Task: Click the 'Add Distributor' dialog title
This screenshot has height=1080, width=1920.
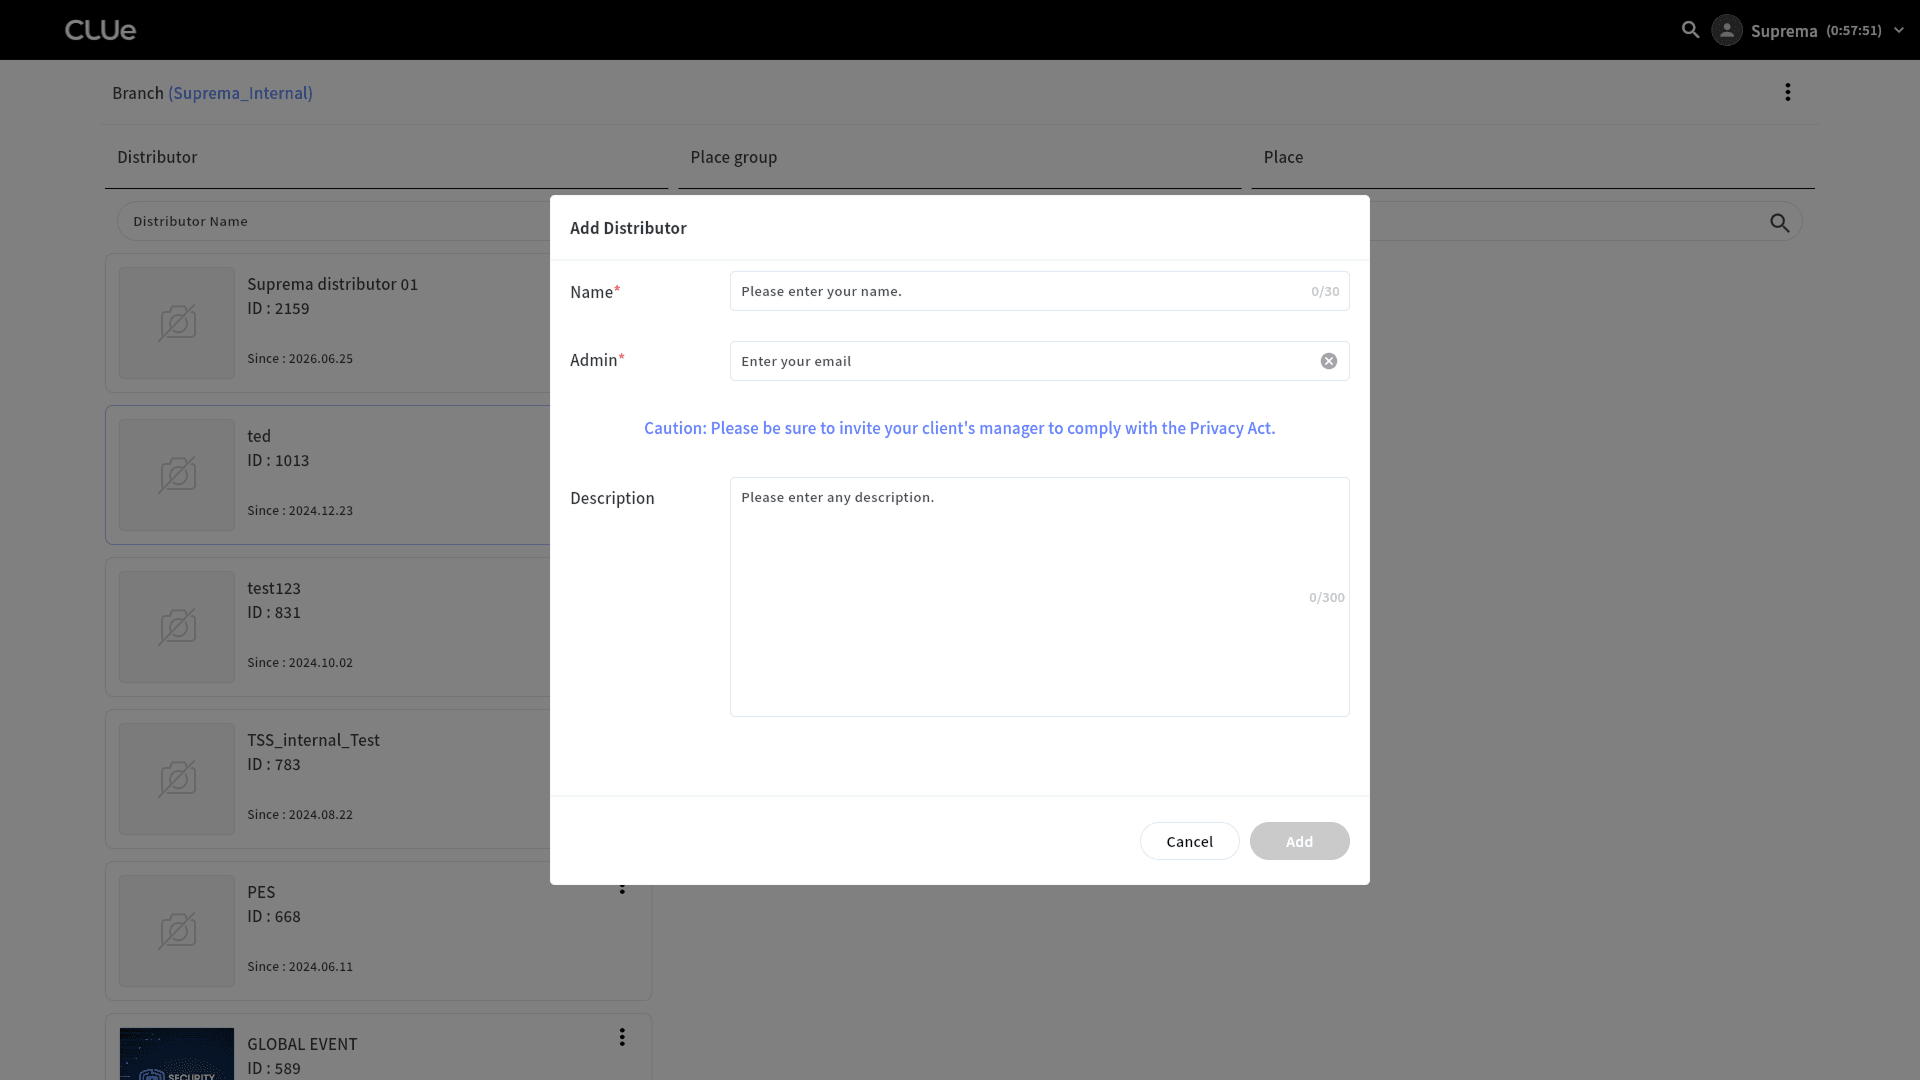Action: coord(628,228)
